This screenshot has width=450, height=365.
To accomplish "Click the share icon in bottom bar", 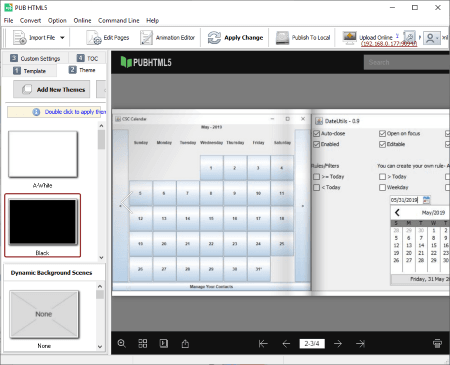I will pos(185,343).
